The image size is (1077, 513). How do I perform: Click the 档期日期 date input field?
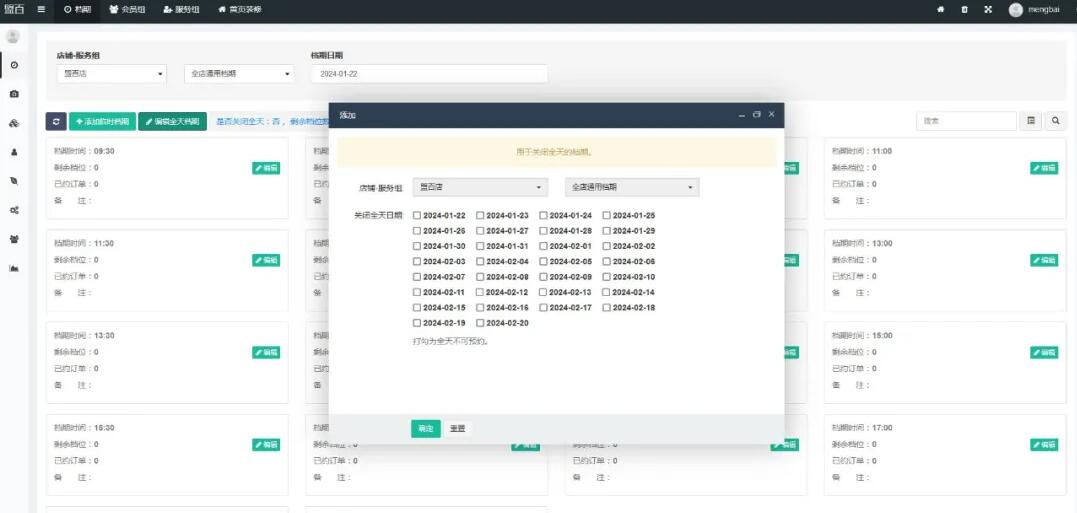(x=429, y=73)
